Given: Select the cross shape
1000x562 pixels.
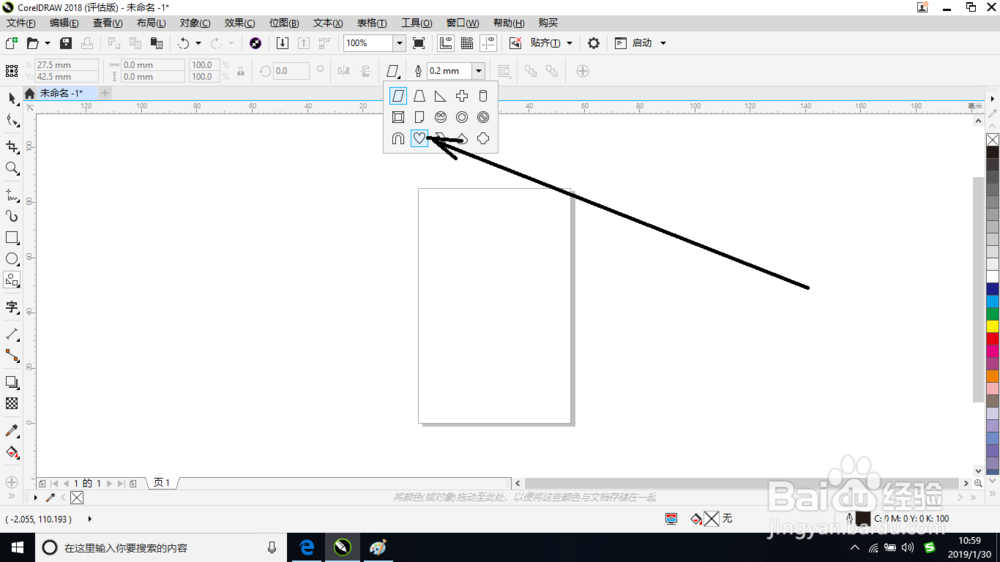Looking at the screenshot, I should click(x=462, y=96).
